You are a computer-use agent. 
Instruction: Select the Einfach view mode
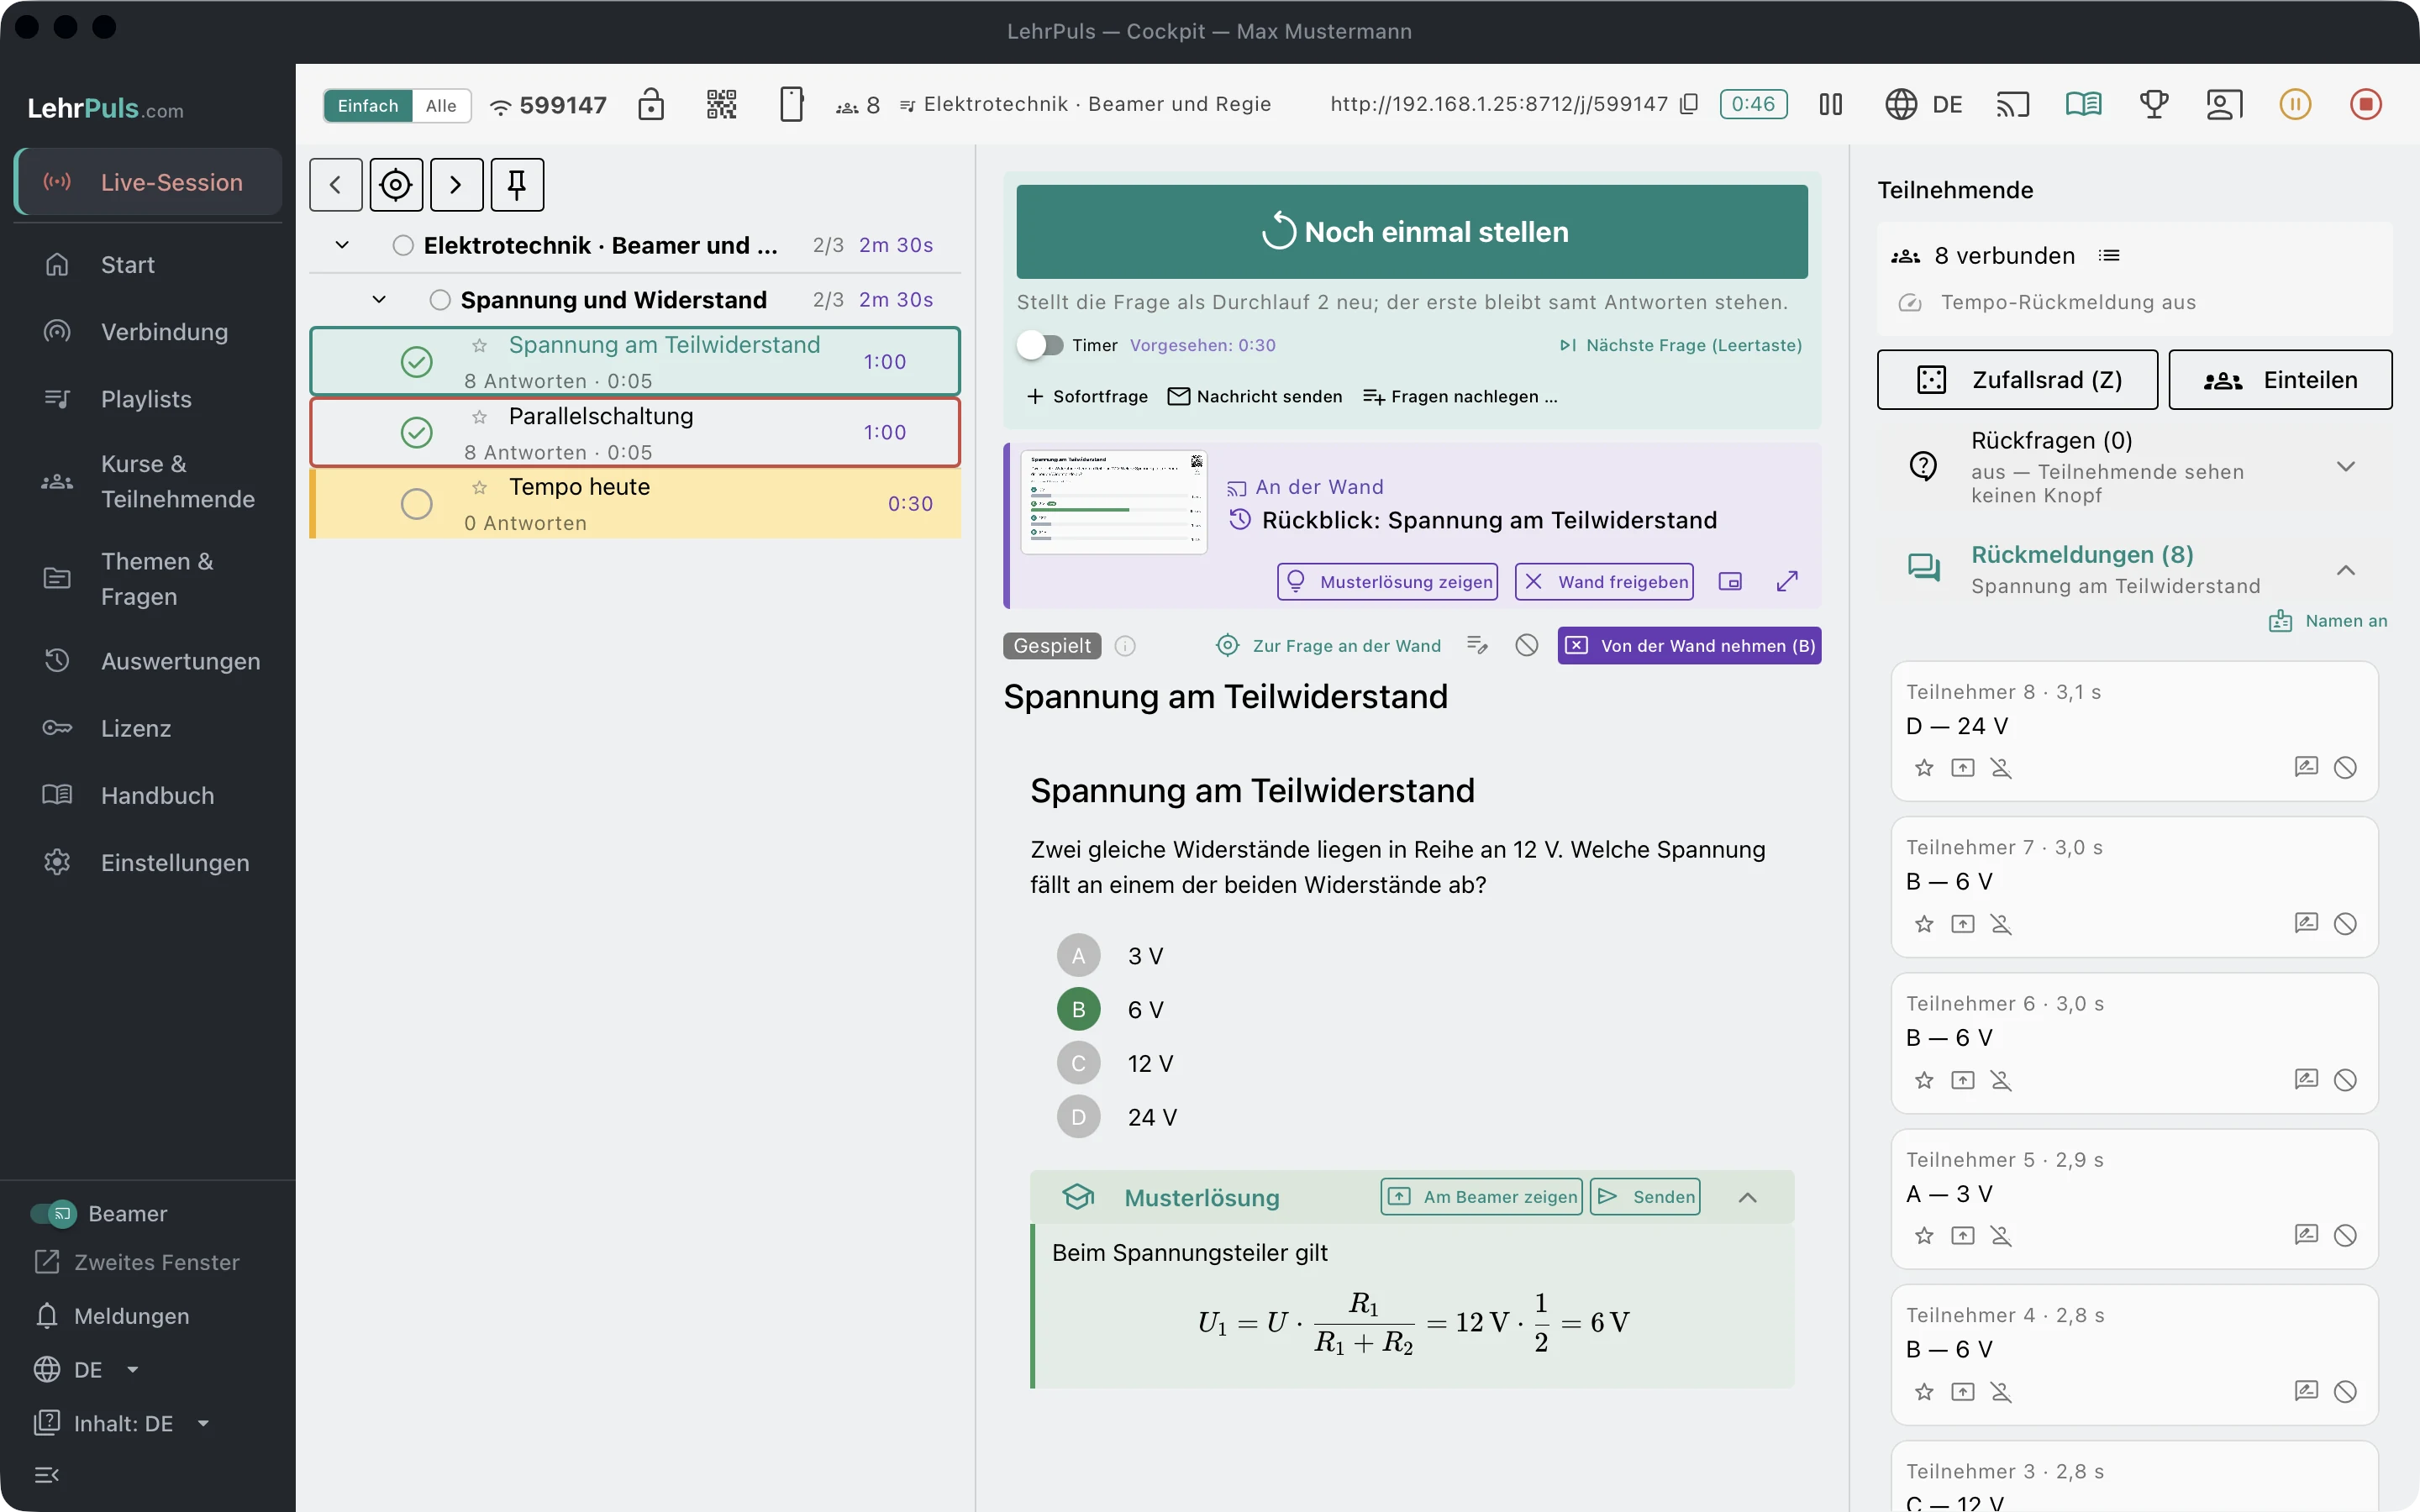click(367, 105)
